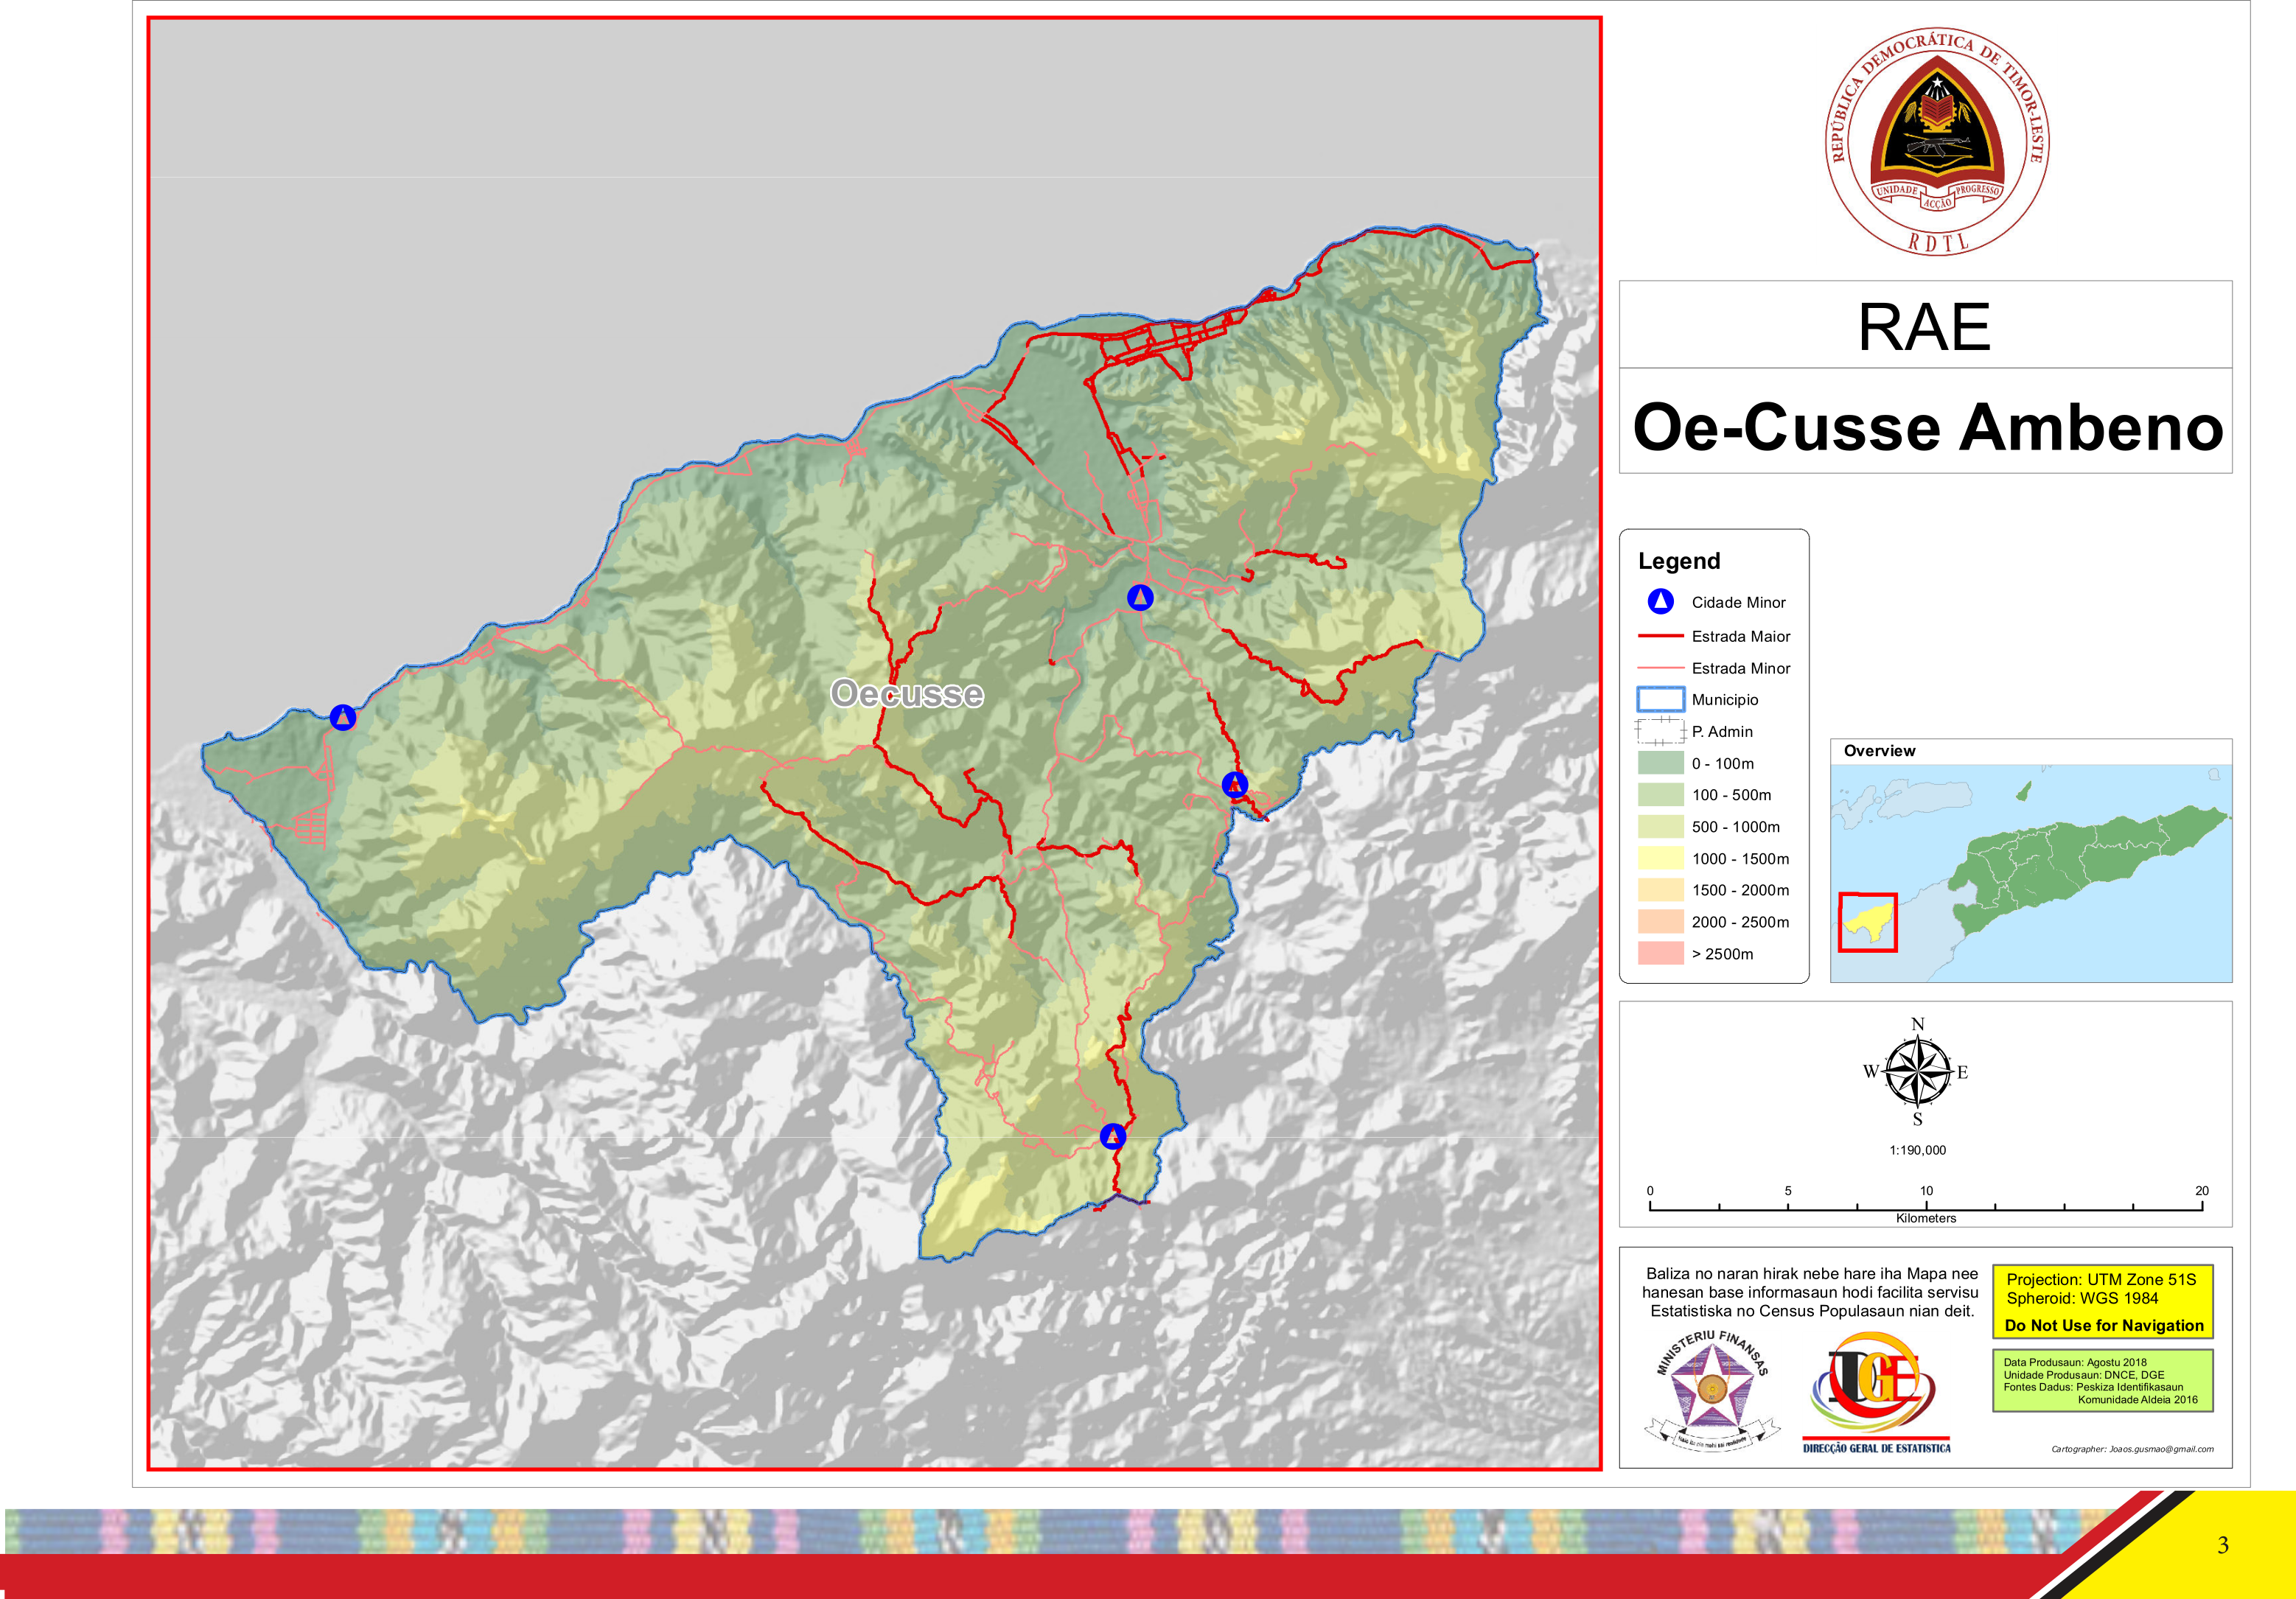Click the RDTL national emblem logo

pyautogui.click(x=1936, y=144)
